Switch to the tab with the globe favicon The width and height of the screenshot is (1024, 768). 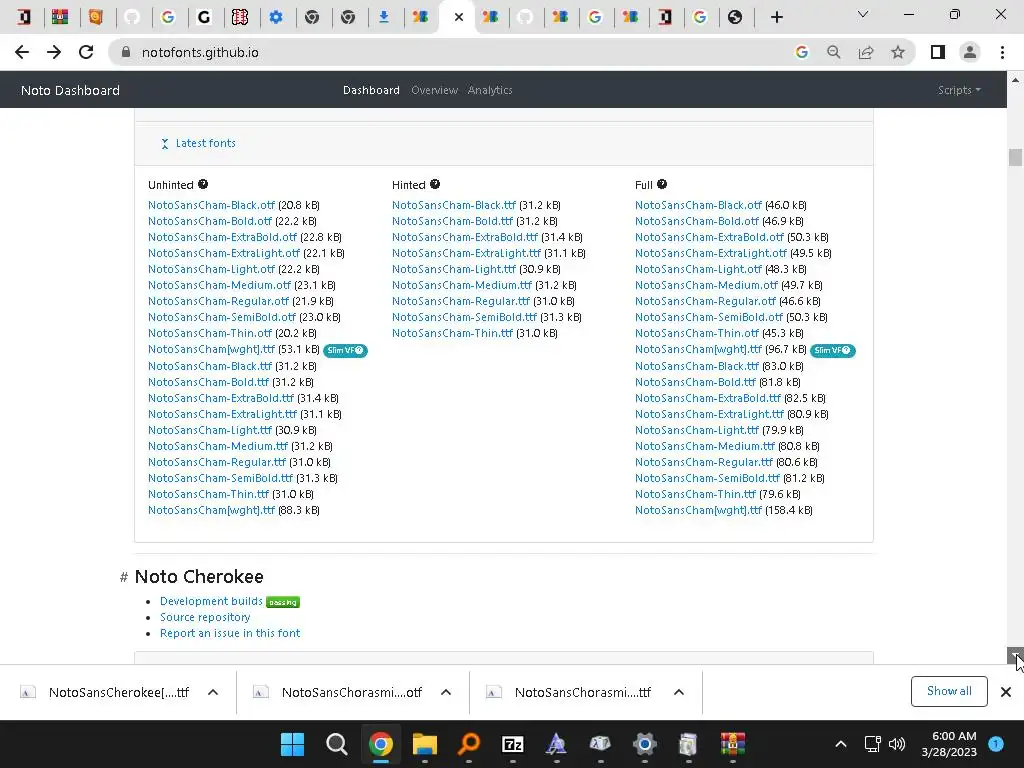[735, 17]
